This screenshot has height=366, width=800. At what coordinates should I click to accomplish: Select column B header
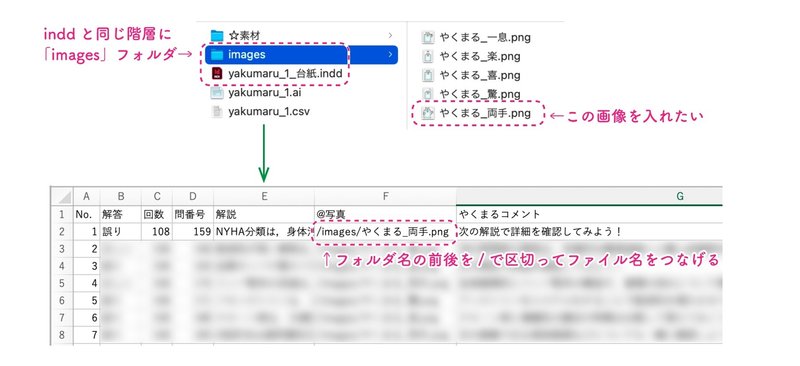pos(120,197)
